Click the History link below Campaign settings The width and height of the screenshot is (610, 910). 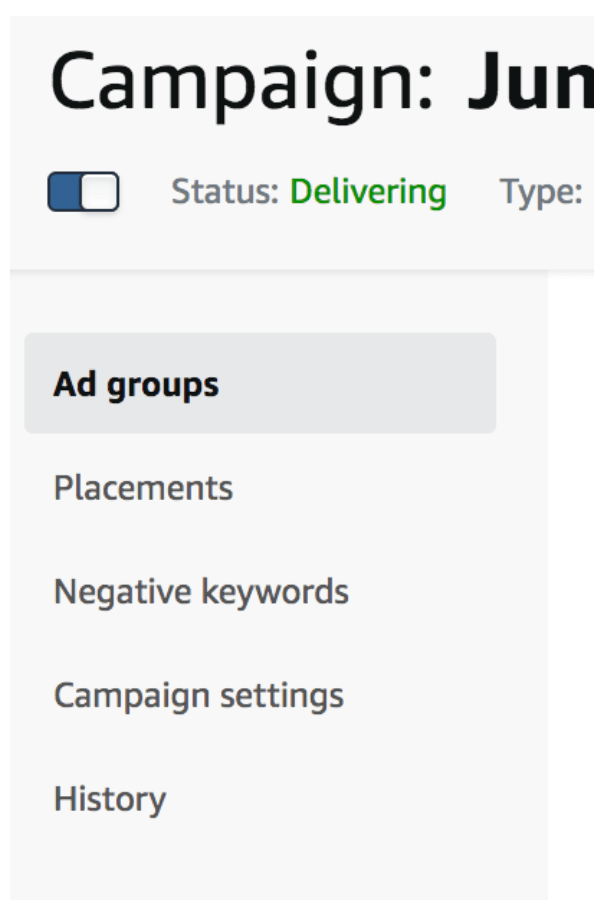click(x=110, y=800)
